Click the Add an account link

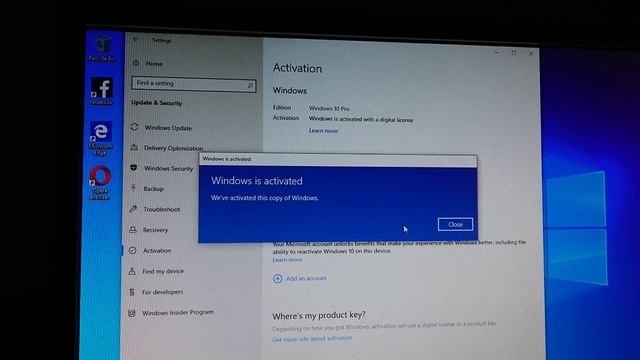306,278
